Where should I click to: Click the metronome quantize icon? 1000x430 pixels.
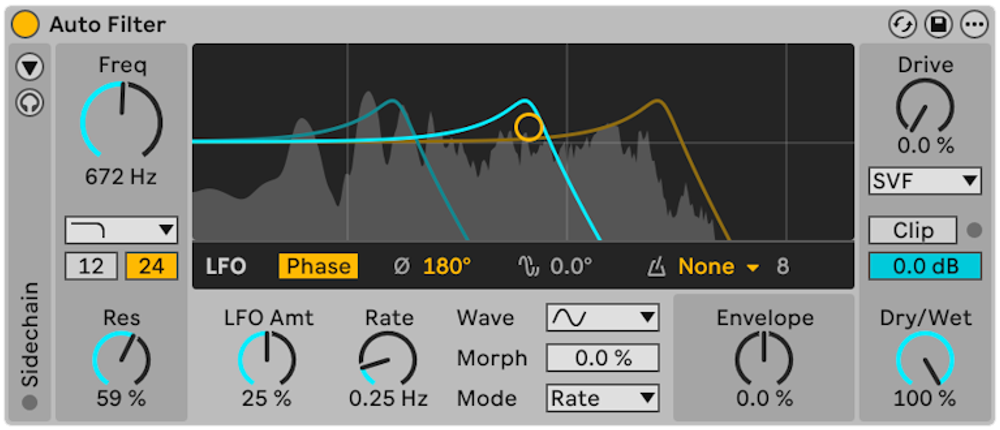pyautogui.click(x=656, y=267)
